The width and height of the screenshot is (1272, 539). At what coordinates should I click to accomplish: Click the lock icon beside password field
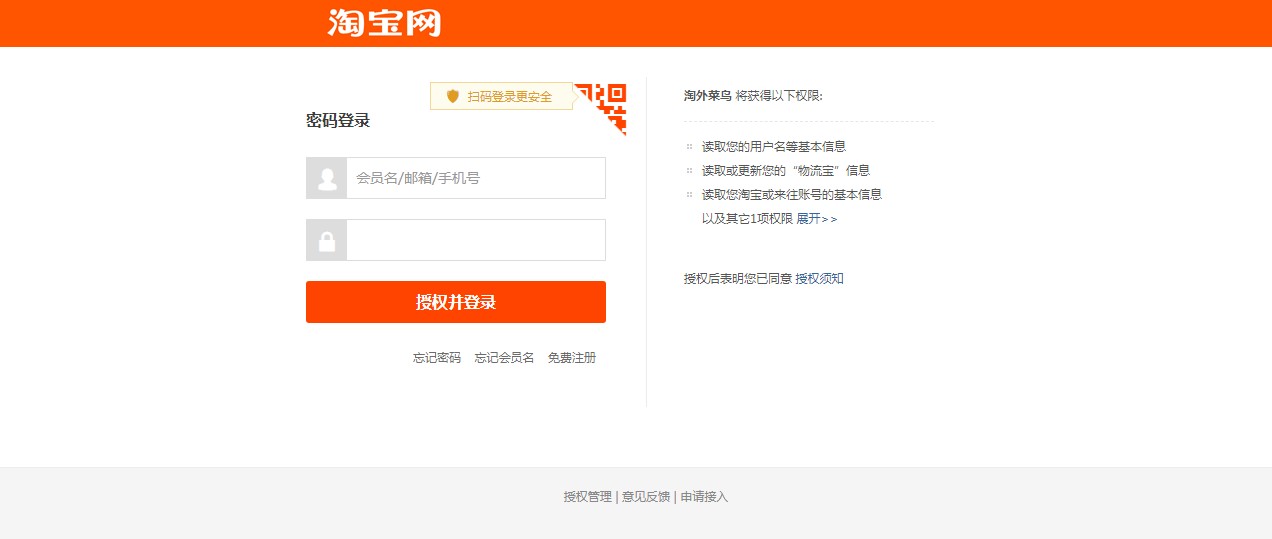(326, 240)
